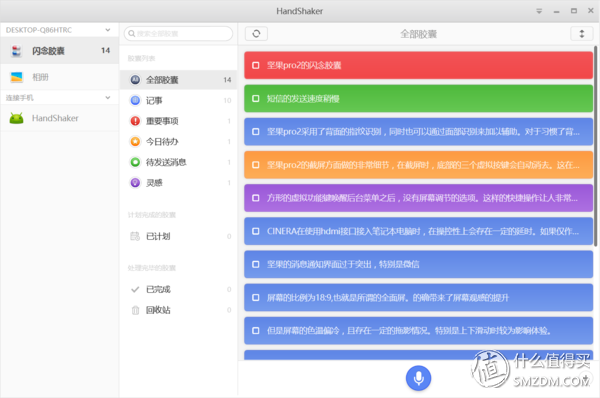Open the title bar options menu icon

coord(539,11)
